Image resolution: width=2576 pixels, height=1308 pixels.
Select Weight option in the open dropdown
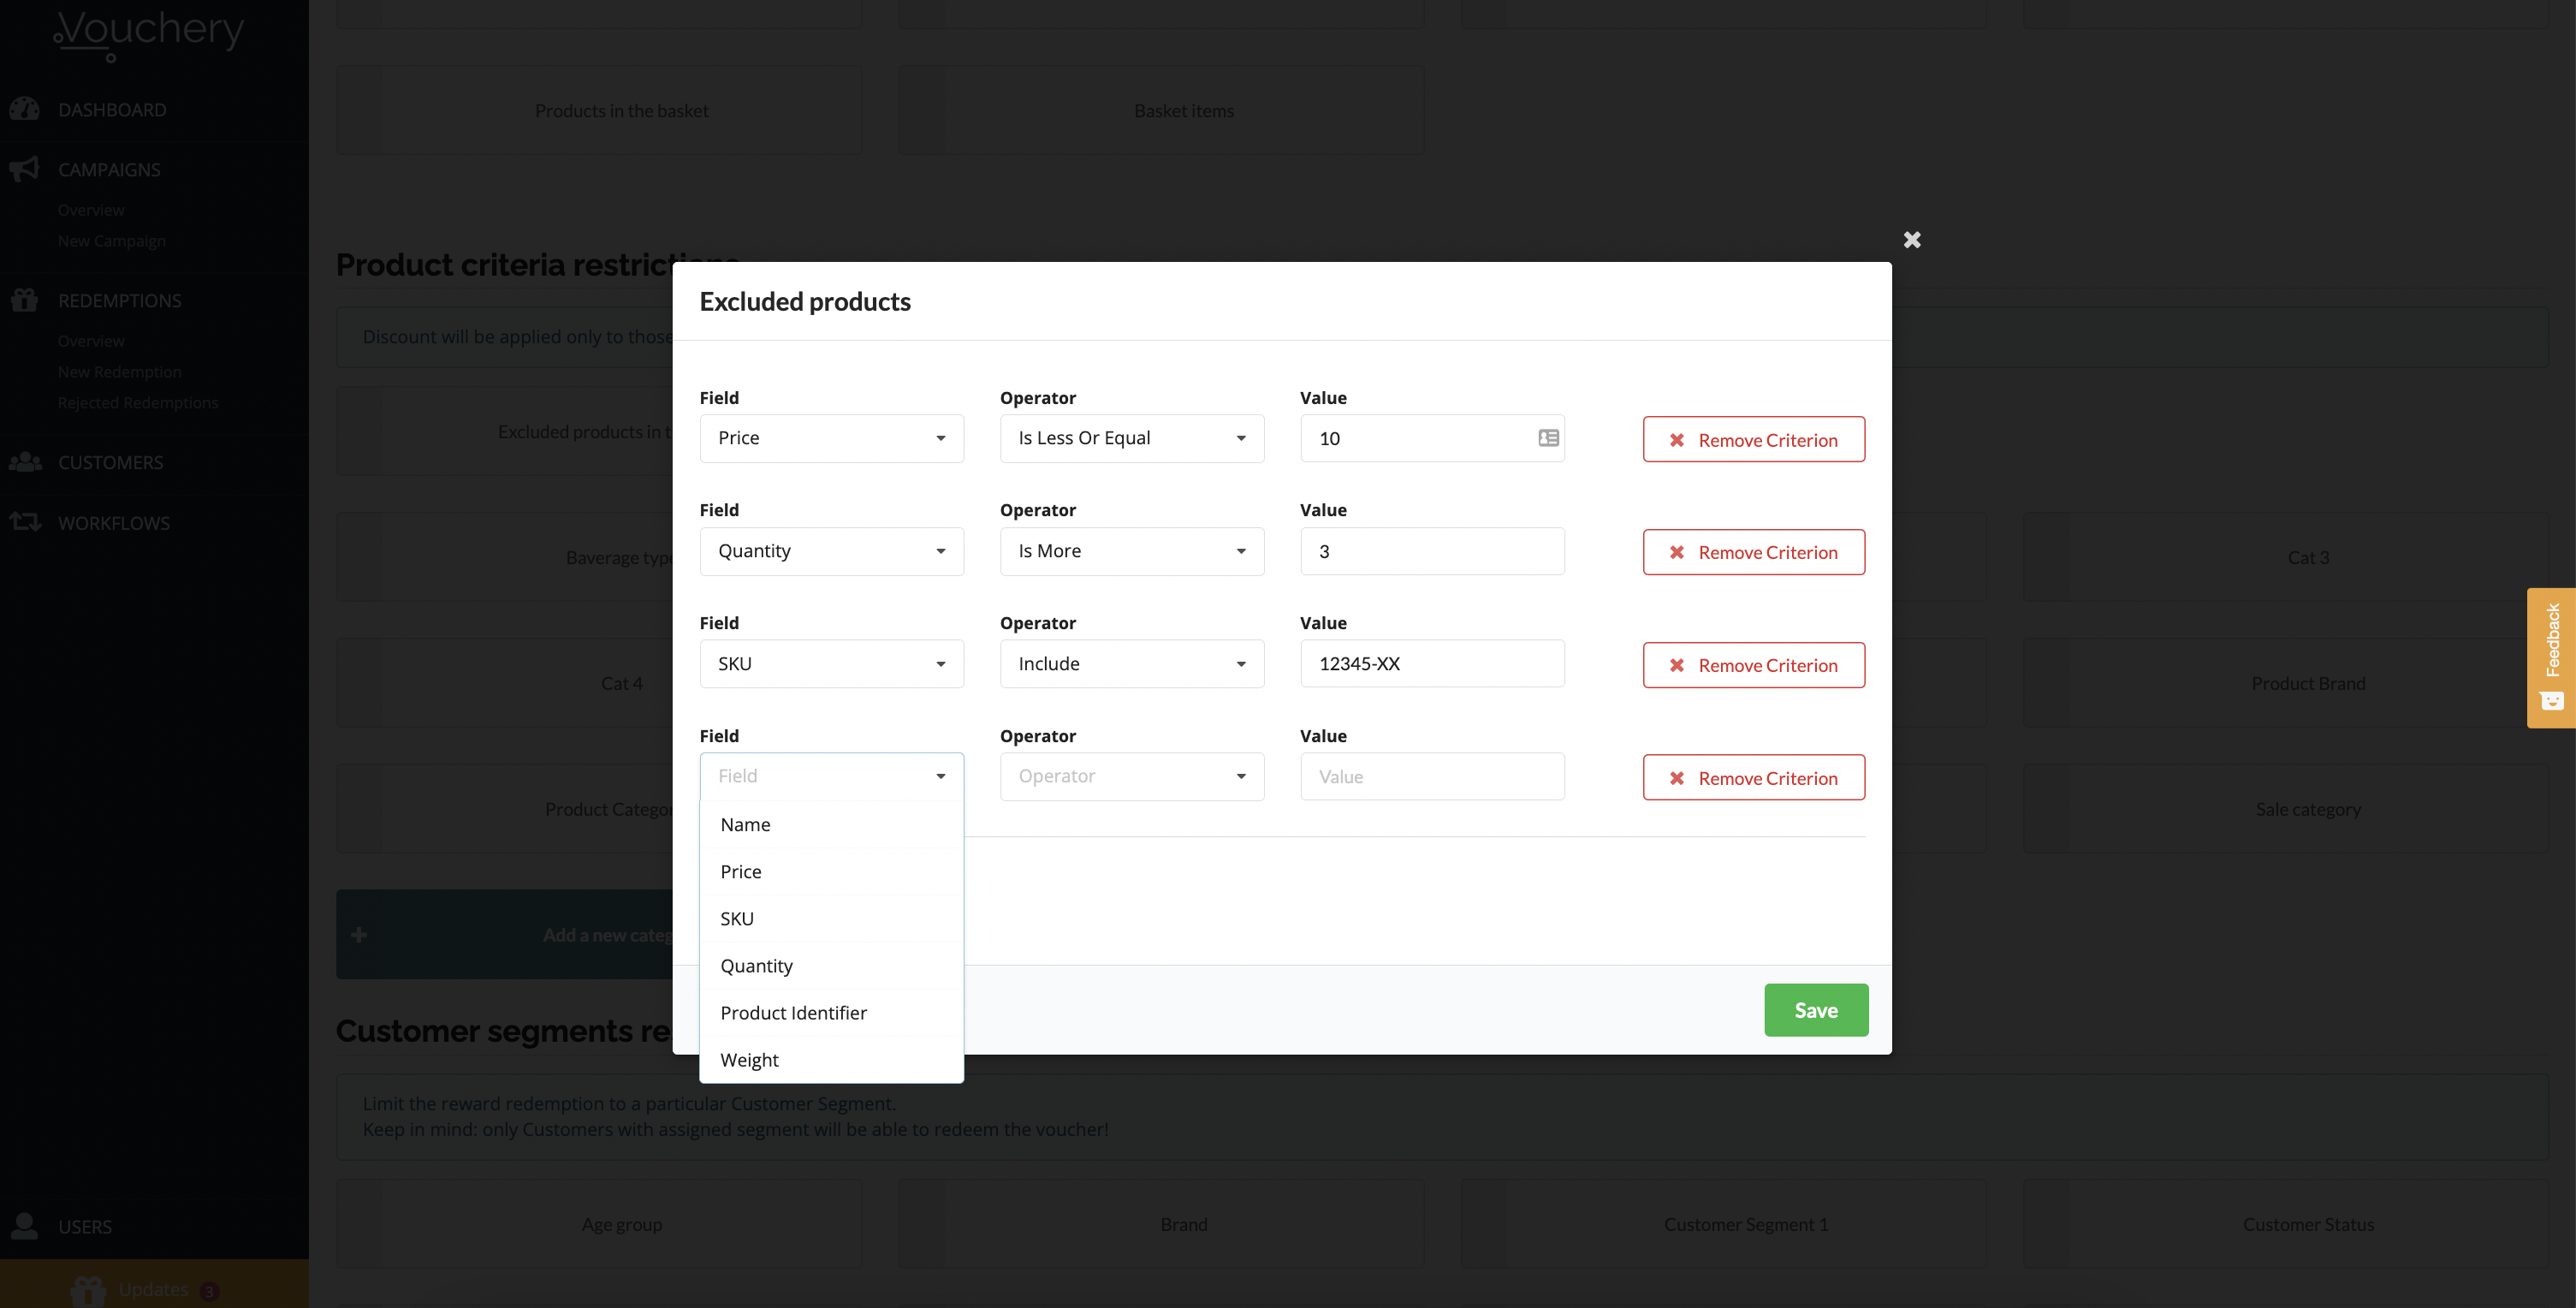[x=749, y=1060]
